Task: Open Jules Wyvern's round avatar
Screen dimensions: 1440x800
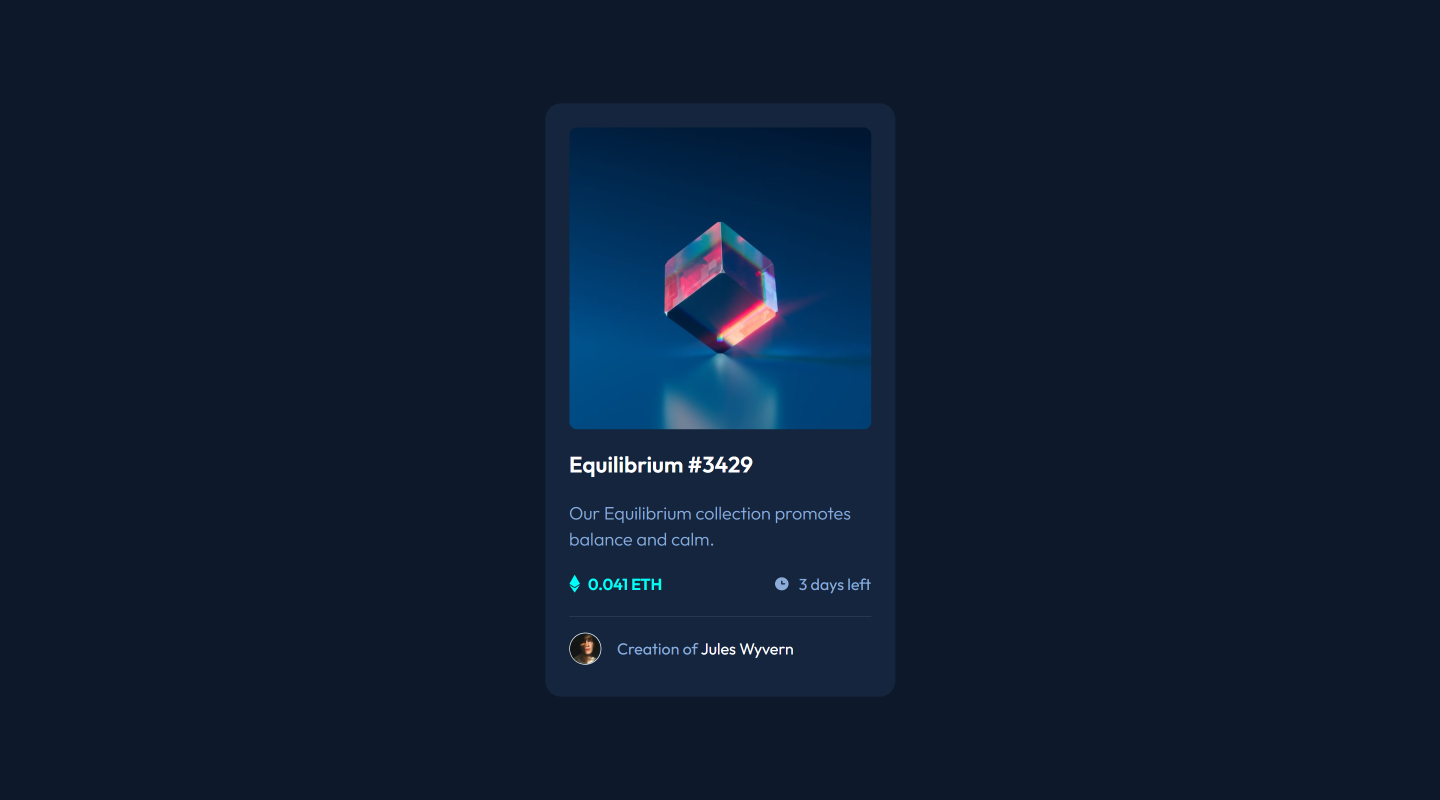Action: pos(585,649)
